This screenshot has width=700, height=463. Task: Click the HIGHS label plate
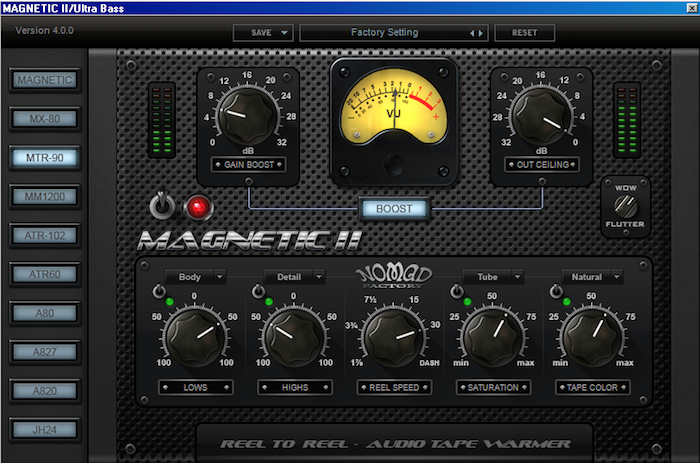(295, 388)
